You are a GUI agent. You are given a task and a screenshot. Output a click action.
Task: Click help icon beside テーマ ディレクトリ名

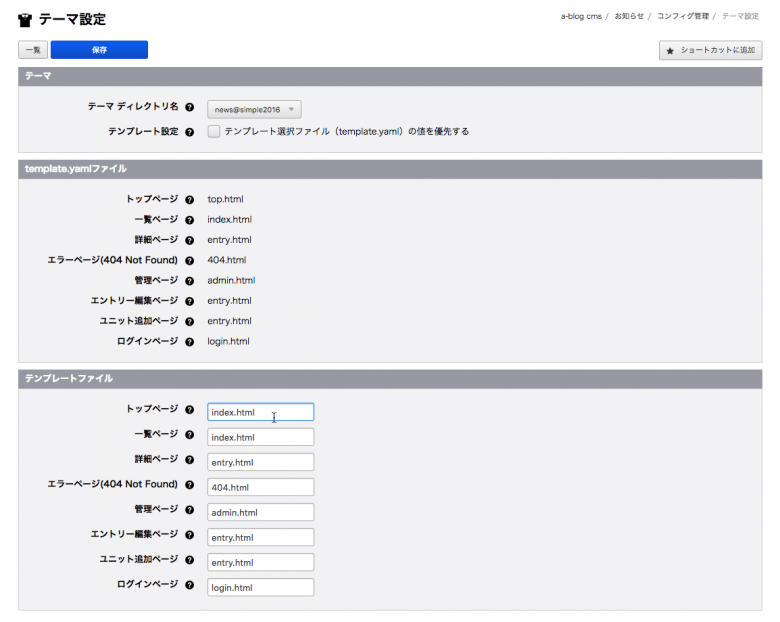tap(190, 106)
